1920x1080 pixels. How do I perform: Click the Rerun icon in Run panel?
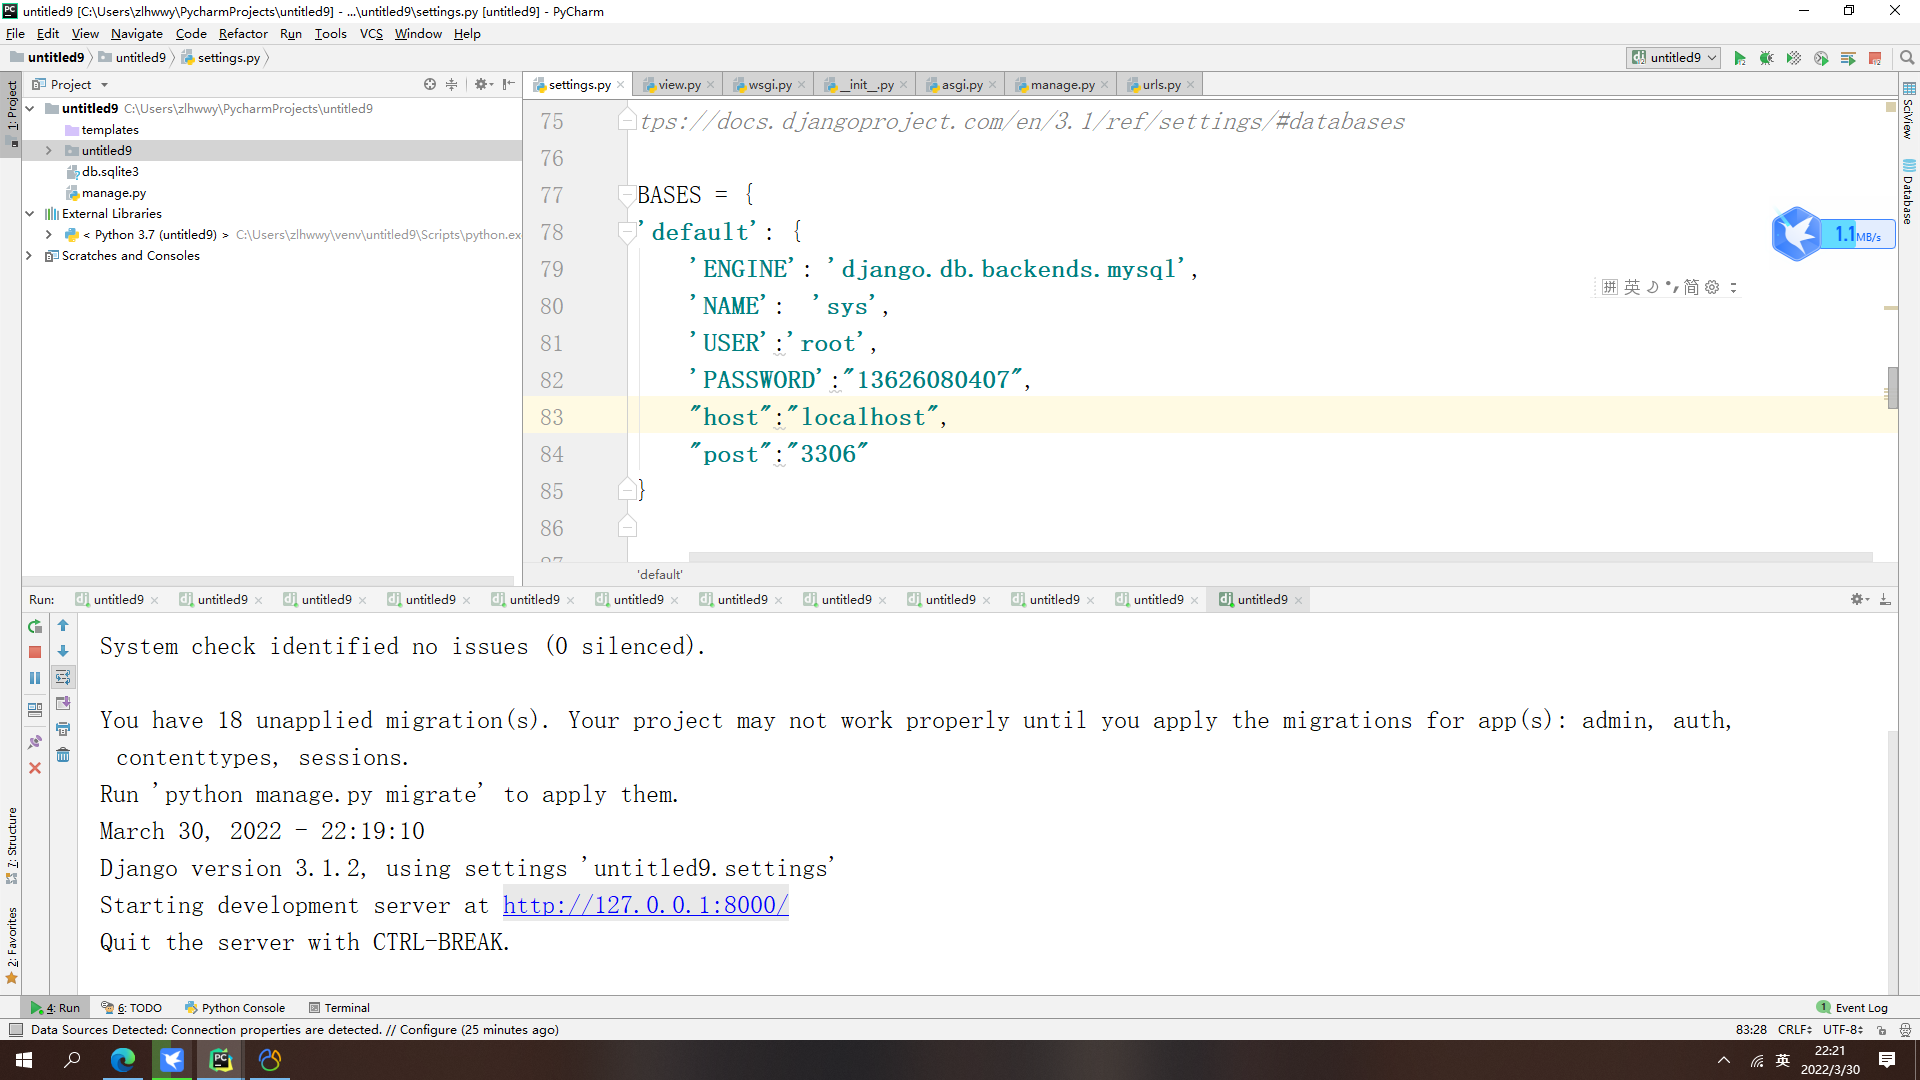[35, 626]
